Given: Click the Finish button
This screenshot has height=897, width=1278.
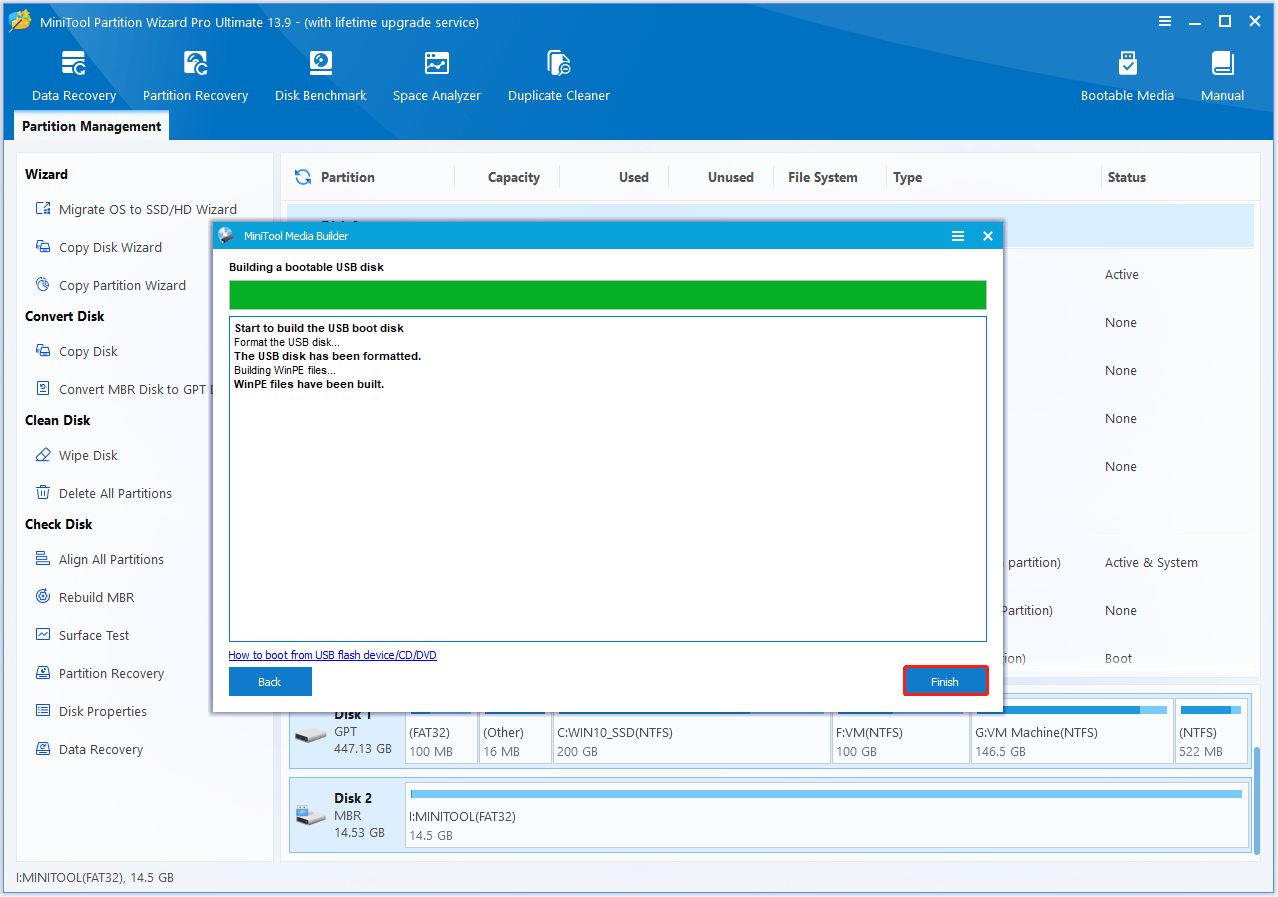Looking at the screenshot, I should pos(945,681).
